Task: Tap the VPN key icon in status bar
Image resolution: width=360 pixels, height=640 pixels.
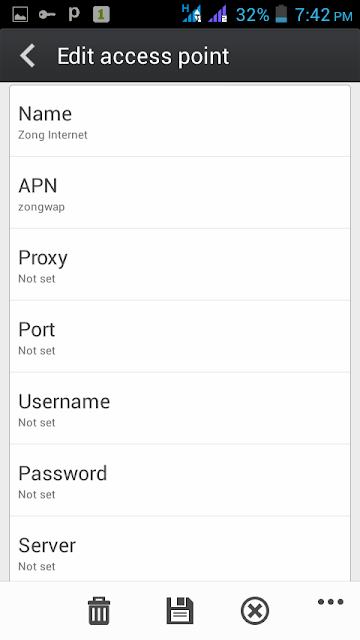Action: click(x=47, y=15)
